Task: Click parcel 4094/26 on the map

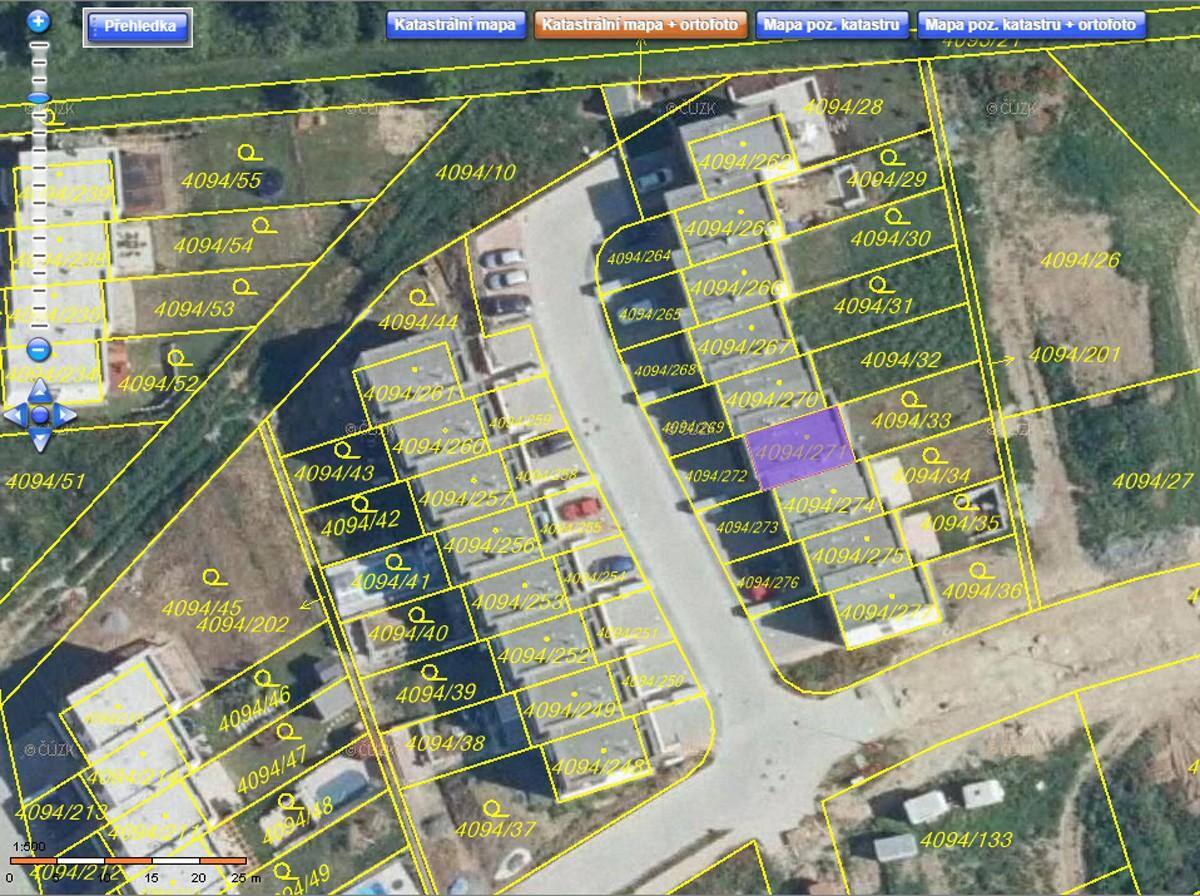Action: click(1080, 260)
